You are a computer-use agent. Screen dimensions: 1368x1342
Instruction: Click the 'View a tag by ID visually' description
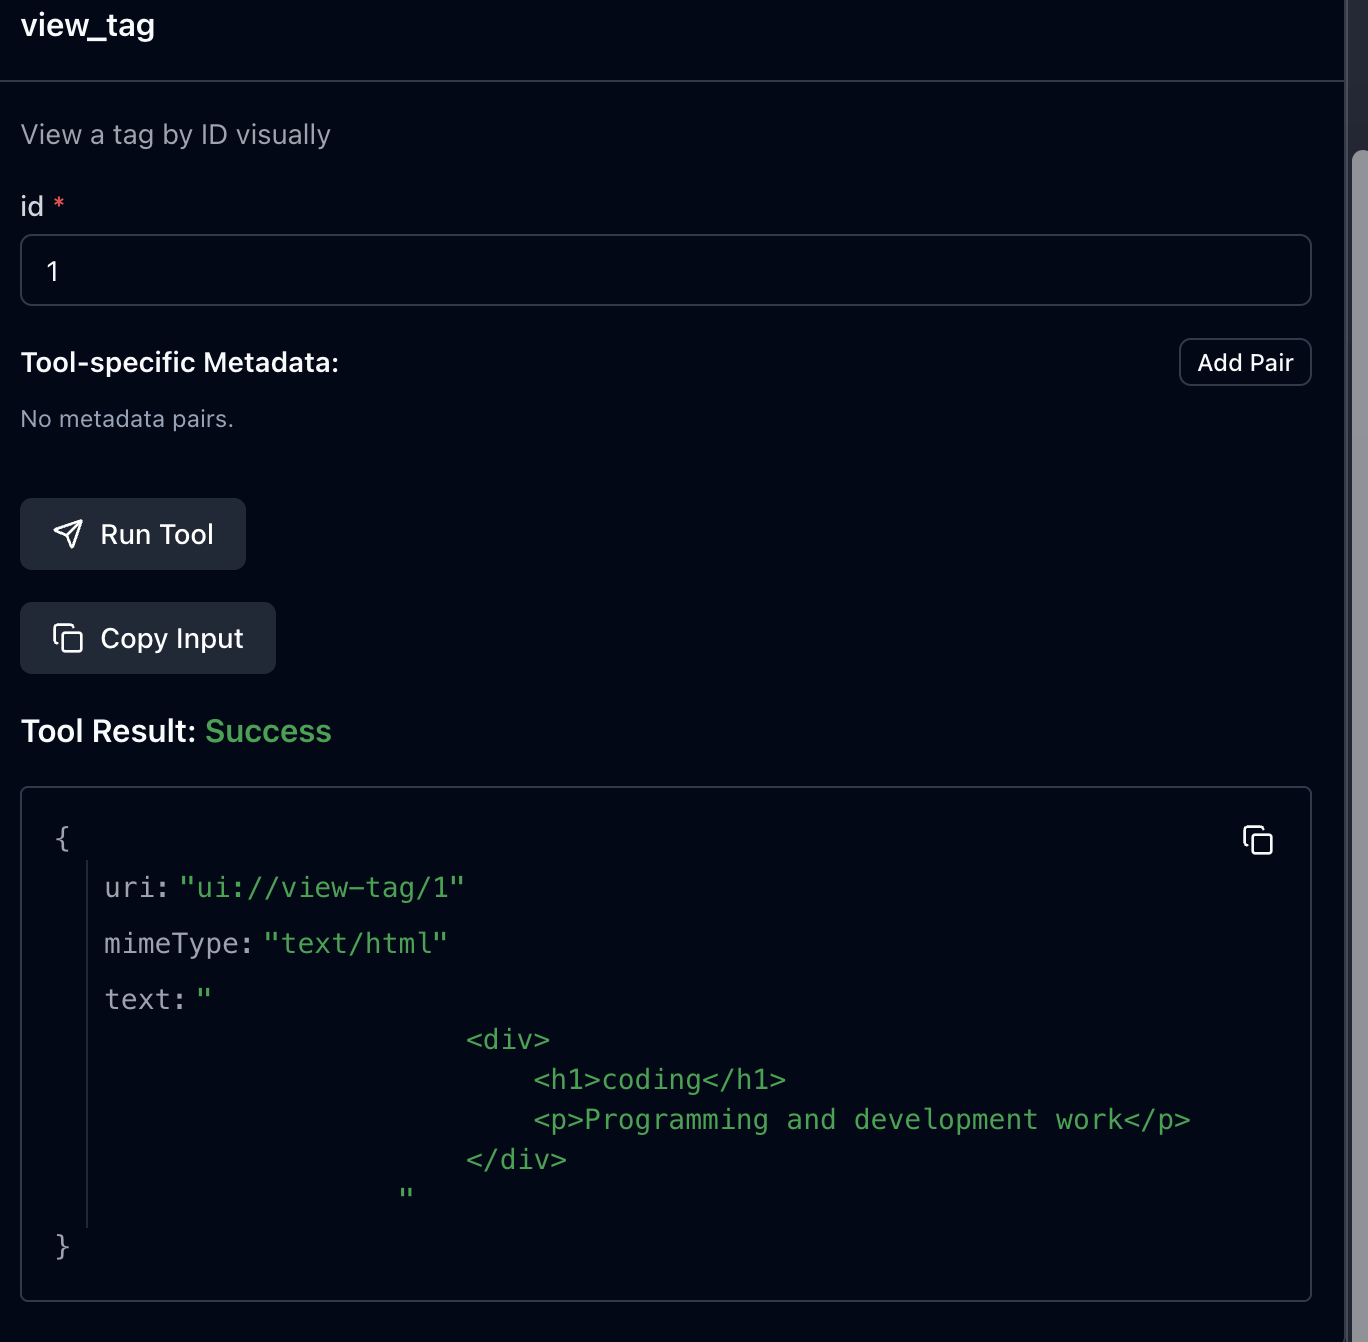click(x=176, y=135)
